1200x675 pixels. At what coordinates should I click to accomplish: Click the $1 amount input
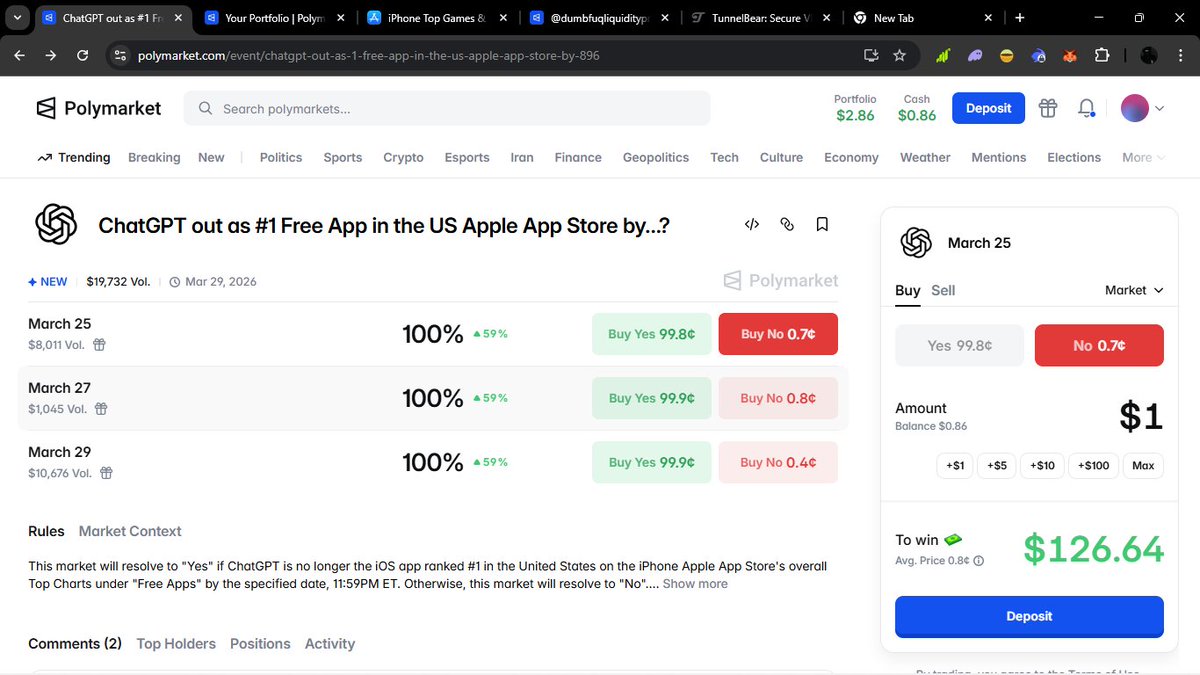pyautogui.click(x=1141, y=416)
